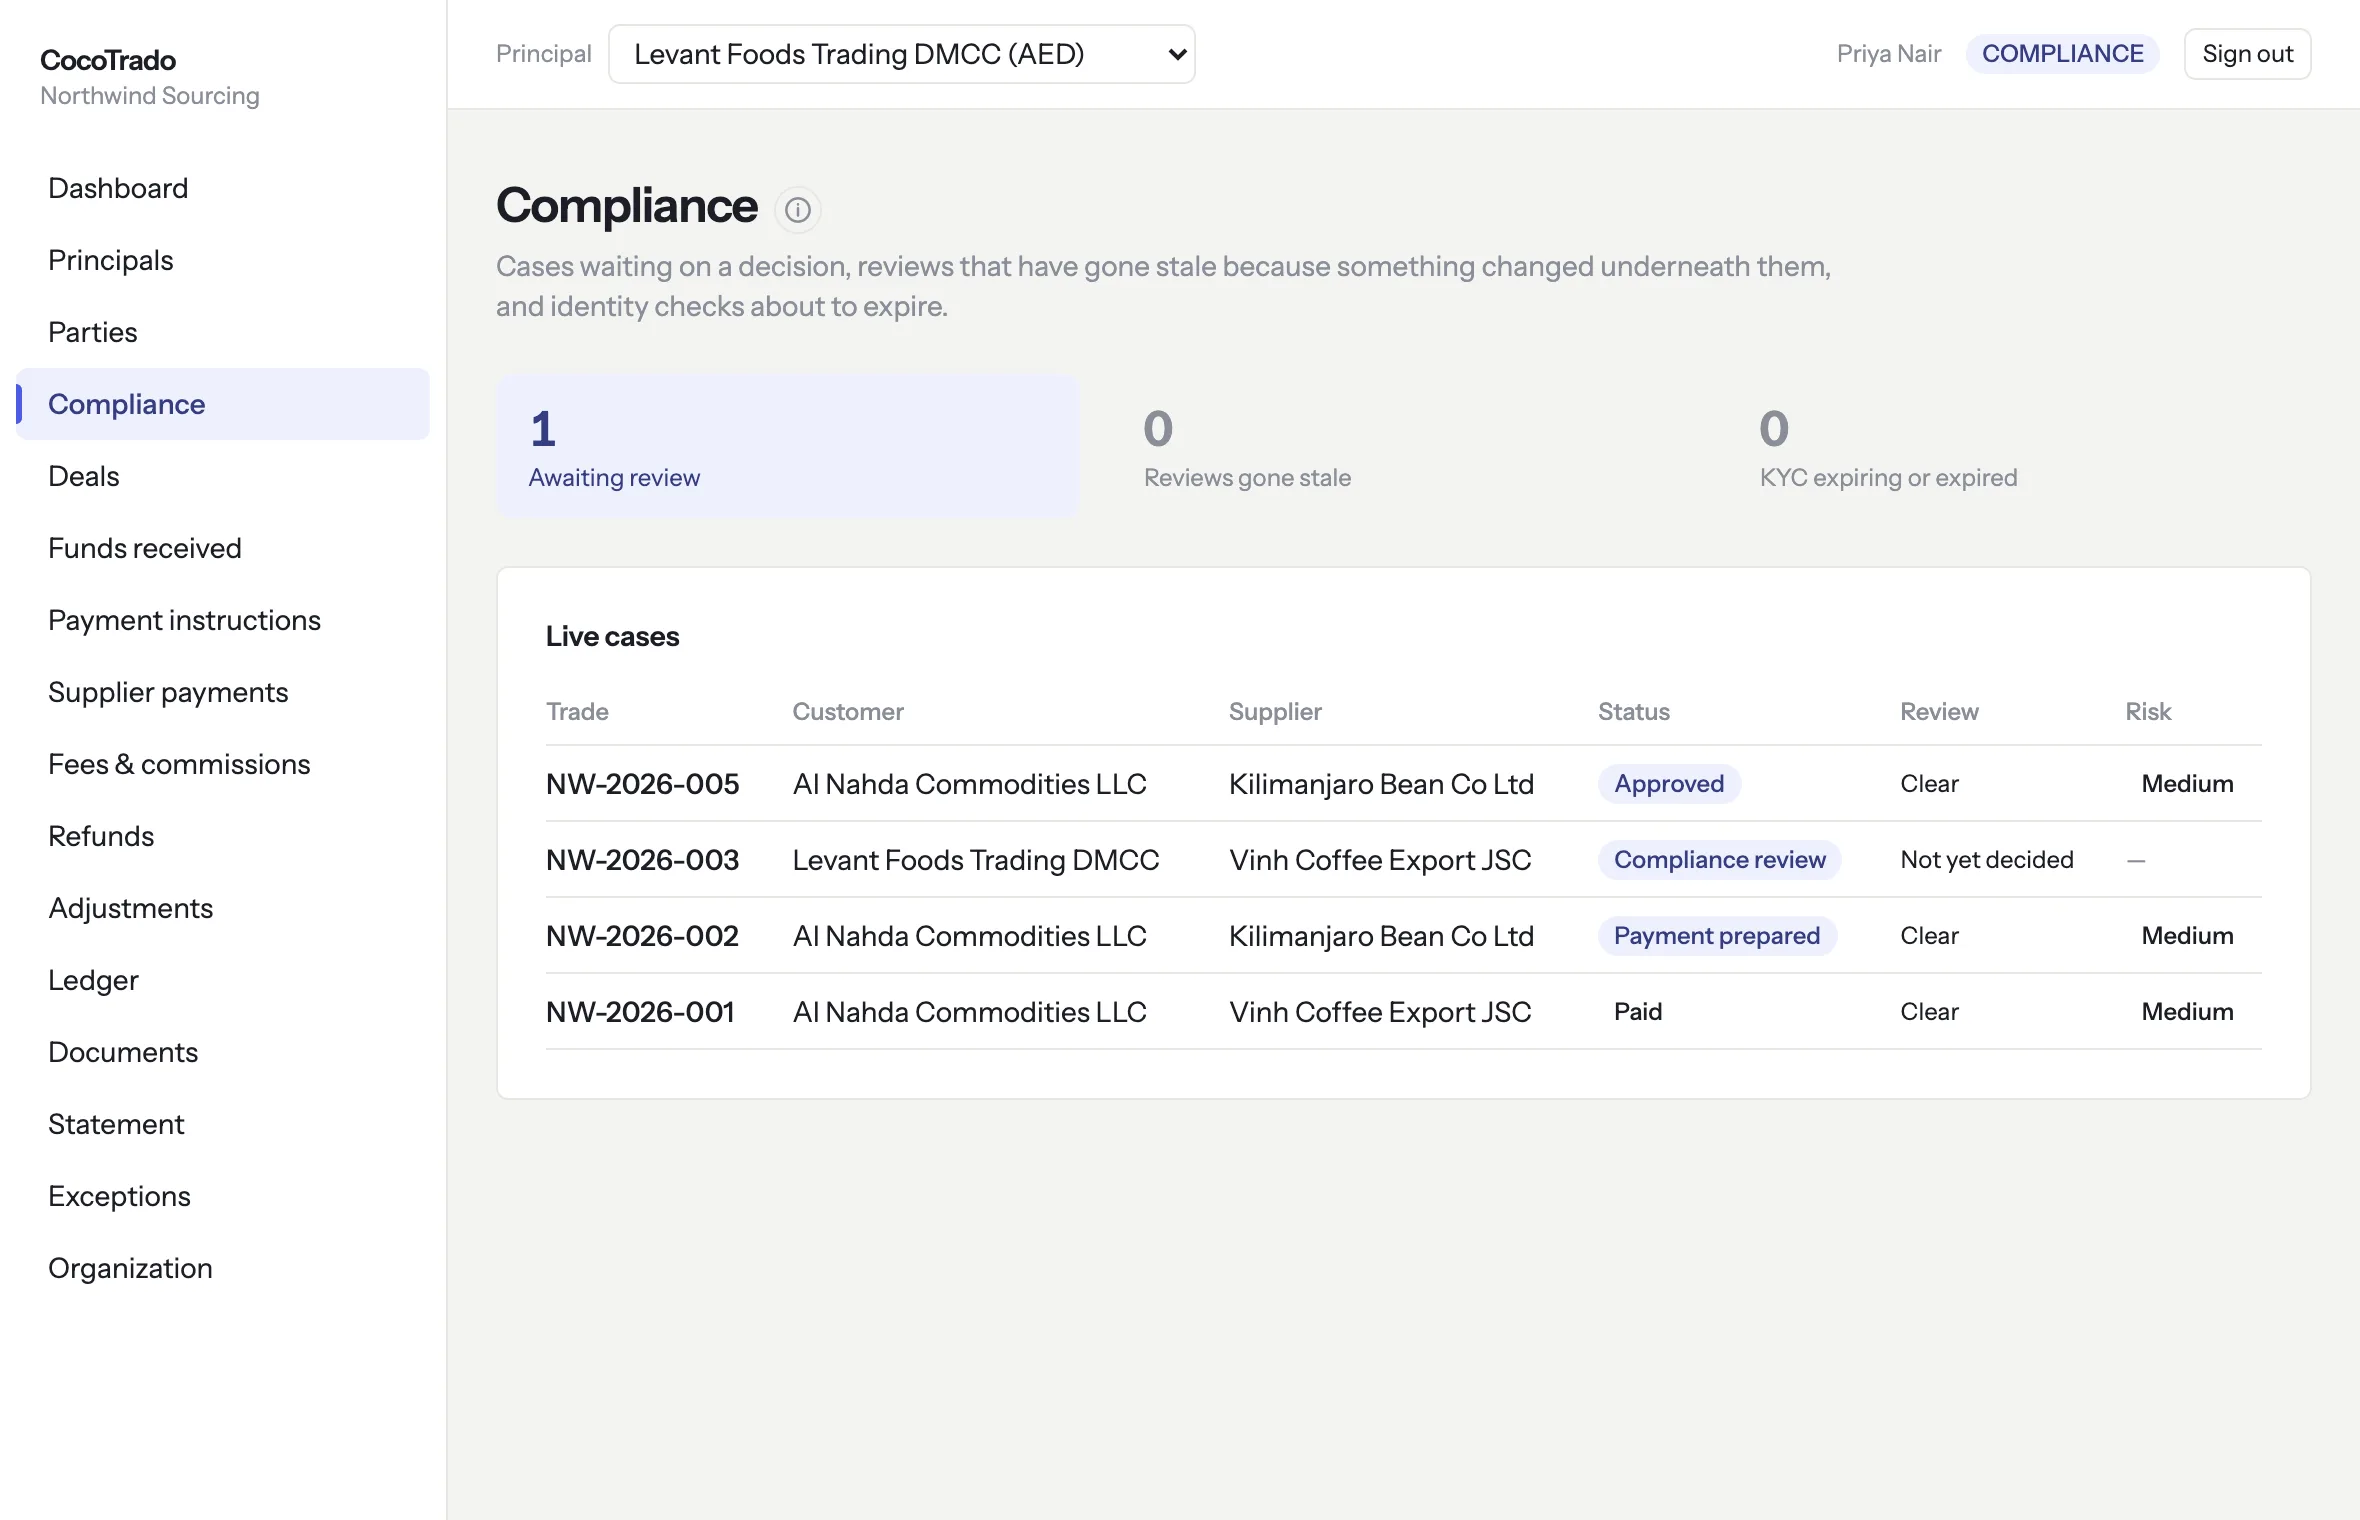Go to Payment instructions

click(222, 620)
